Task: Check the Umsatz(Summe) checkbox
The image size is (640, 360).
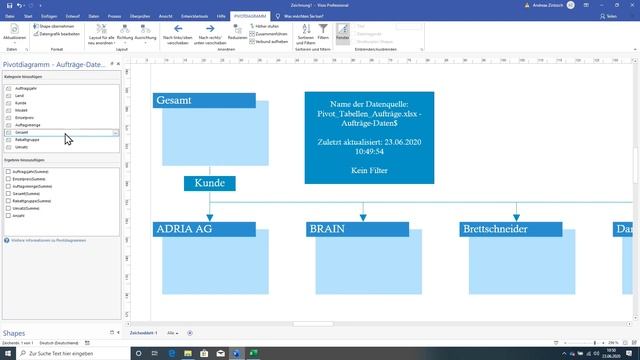Action: click(x=8, y=209)
